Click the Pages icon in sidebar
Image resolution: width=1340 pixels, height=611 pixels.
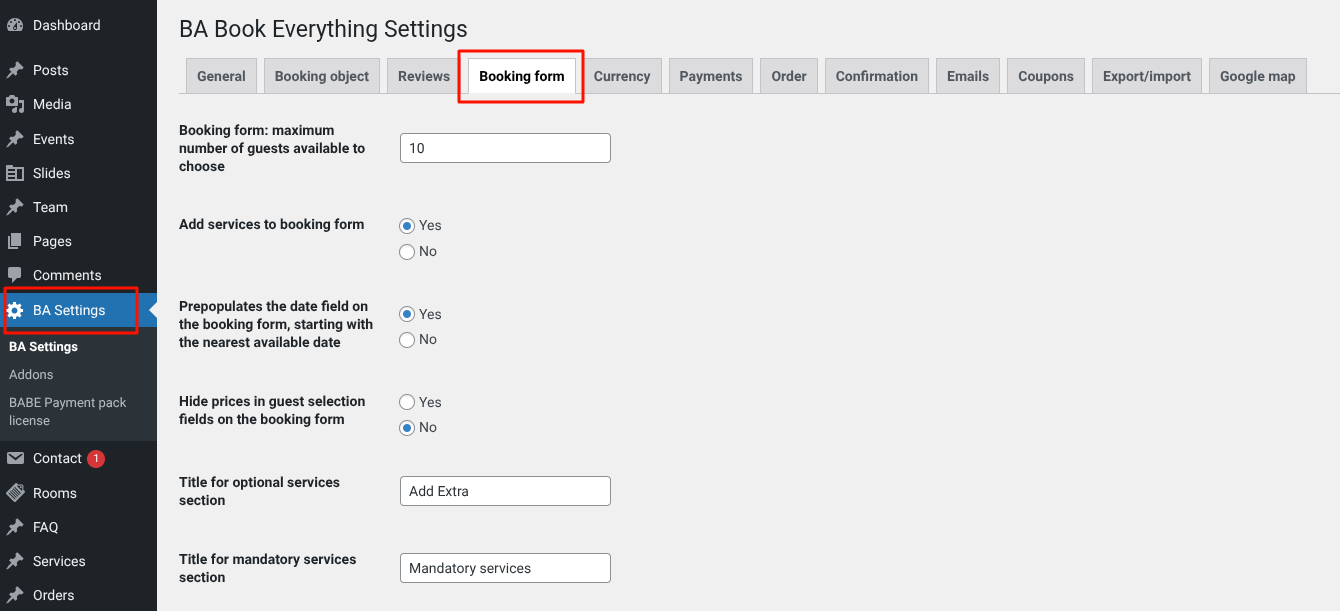15,241
